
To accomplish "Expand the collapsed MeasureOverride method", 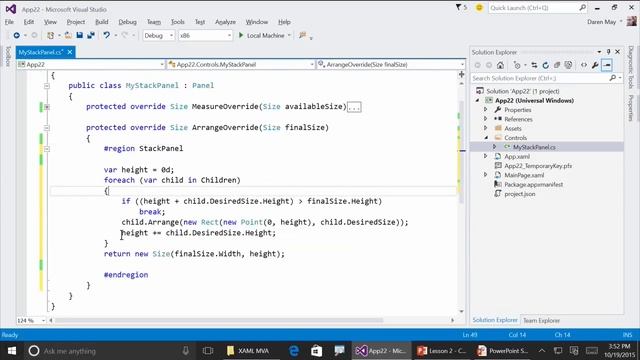I will (x=47, y=107).
